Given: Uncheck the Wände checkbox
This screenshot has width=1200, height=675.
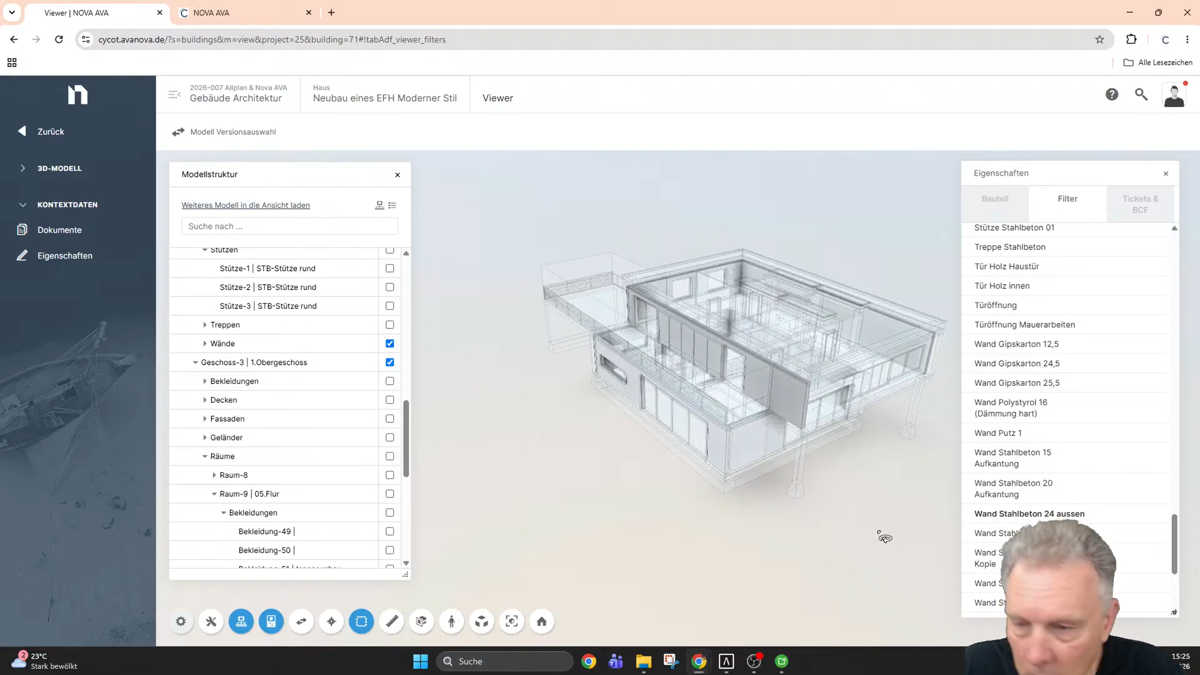Looking at the screenshot, I should pyautogui.click(x=390, y=343).
